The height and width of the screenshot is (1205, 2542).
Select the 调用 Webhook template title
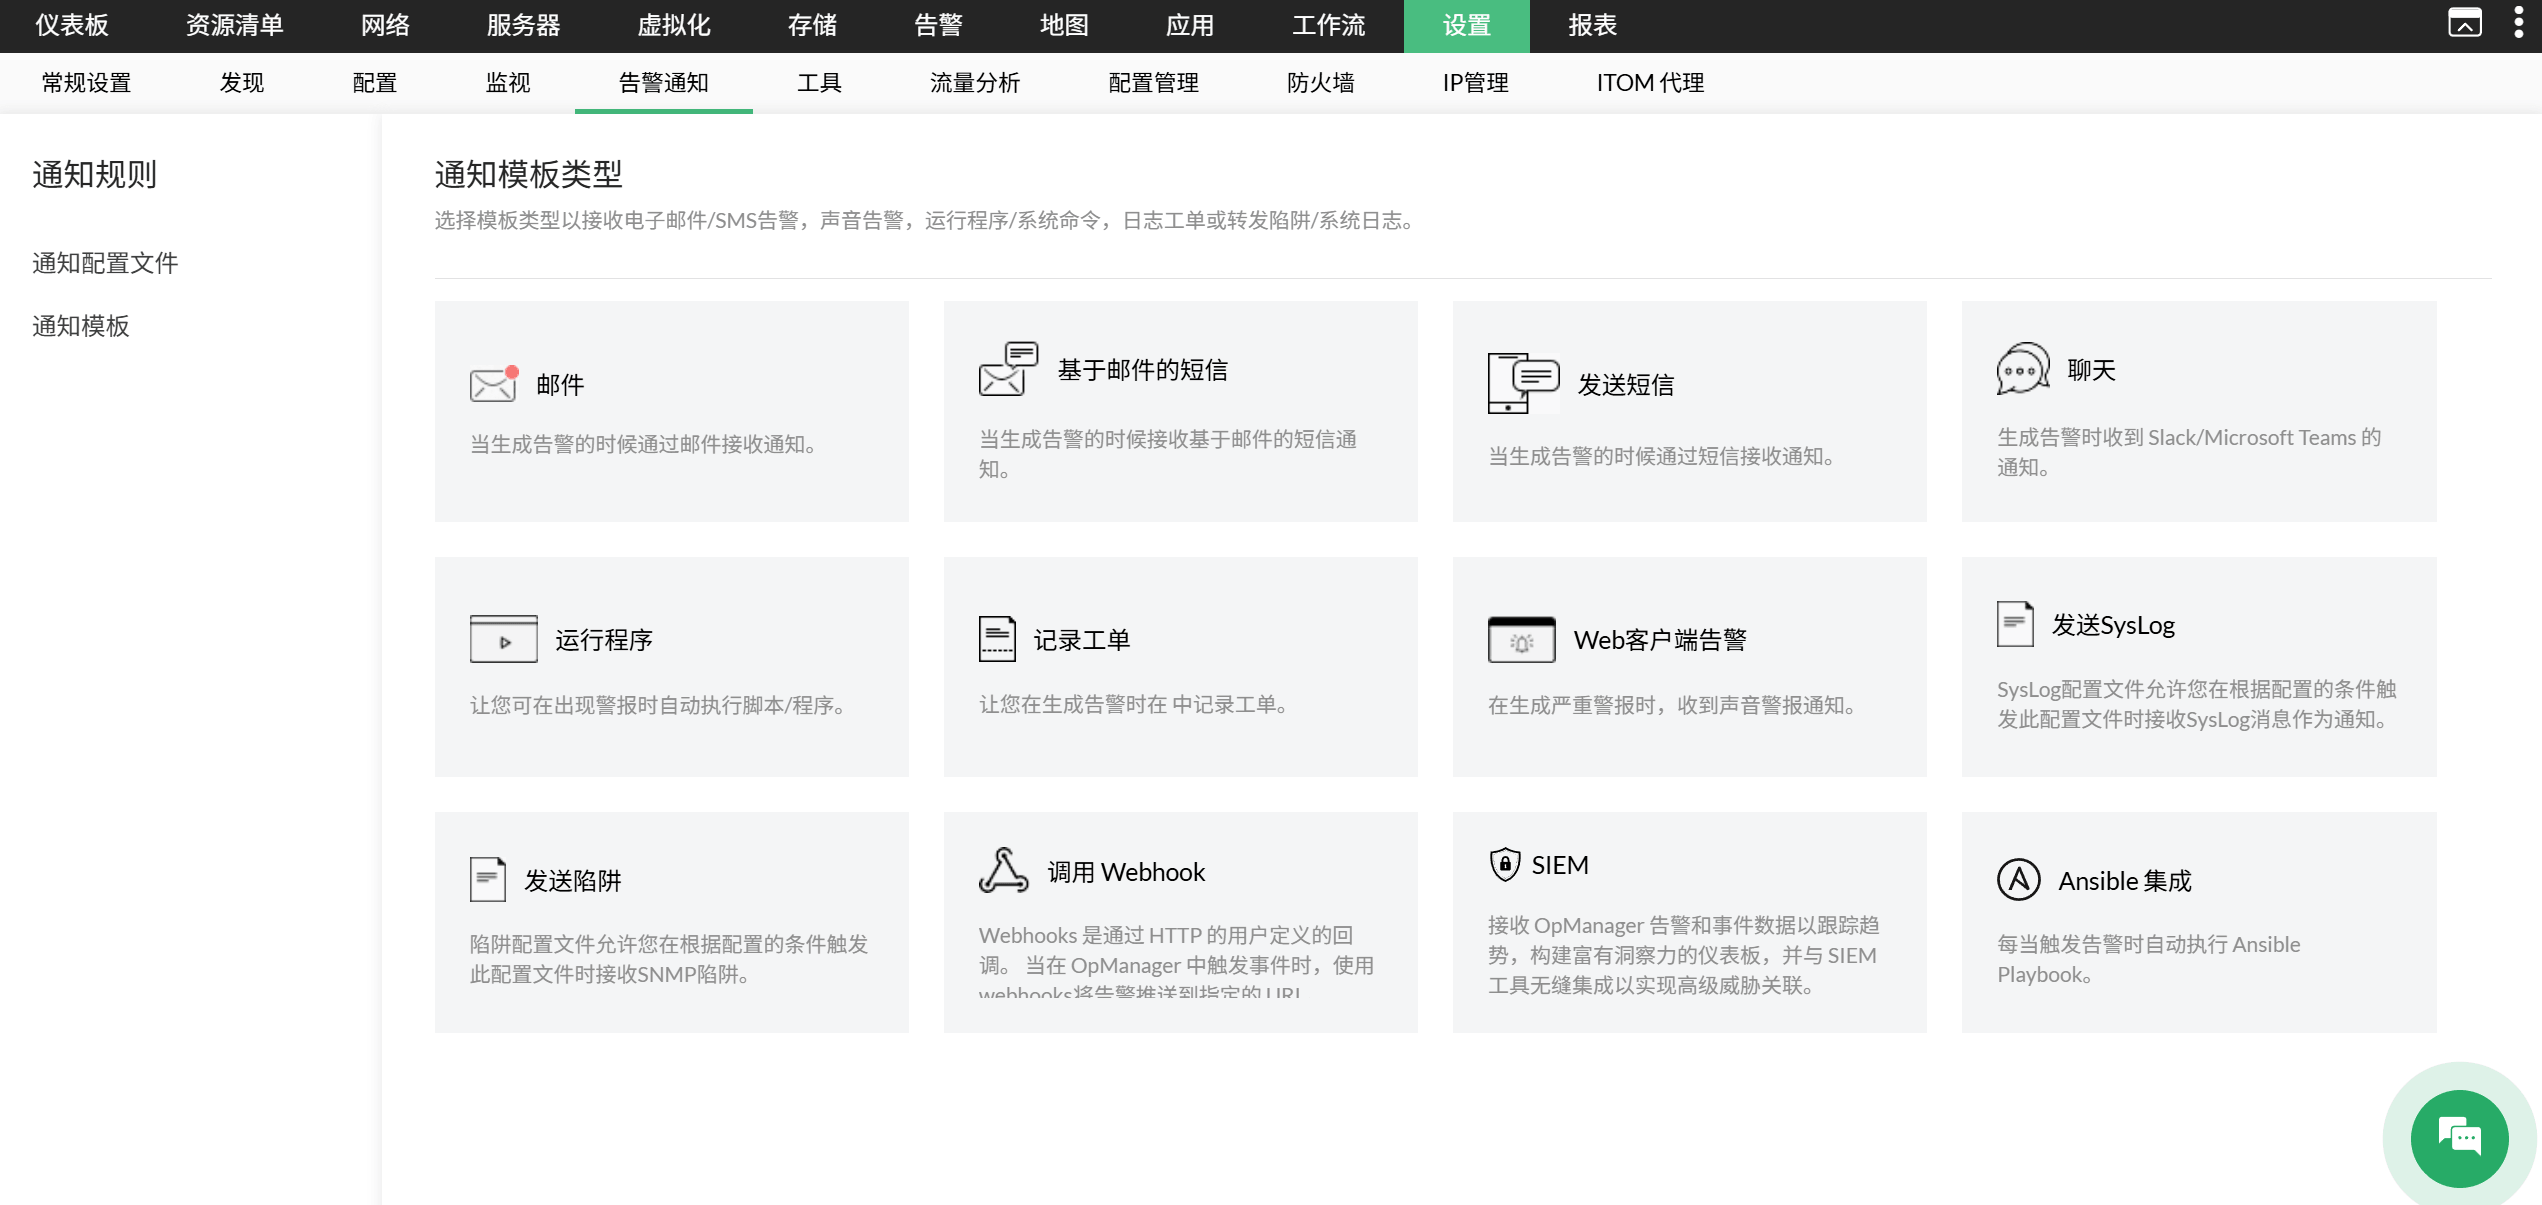[1126, 872]
